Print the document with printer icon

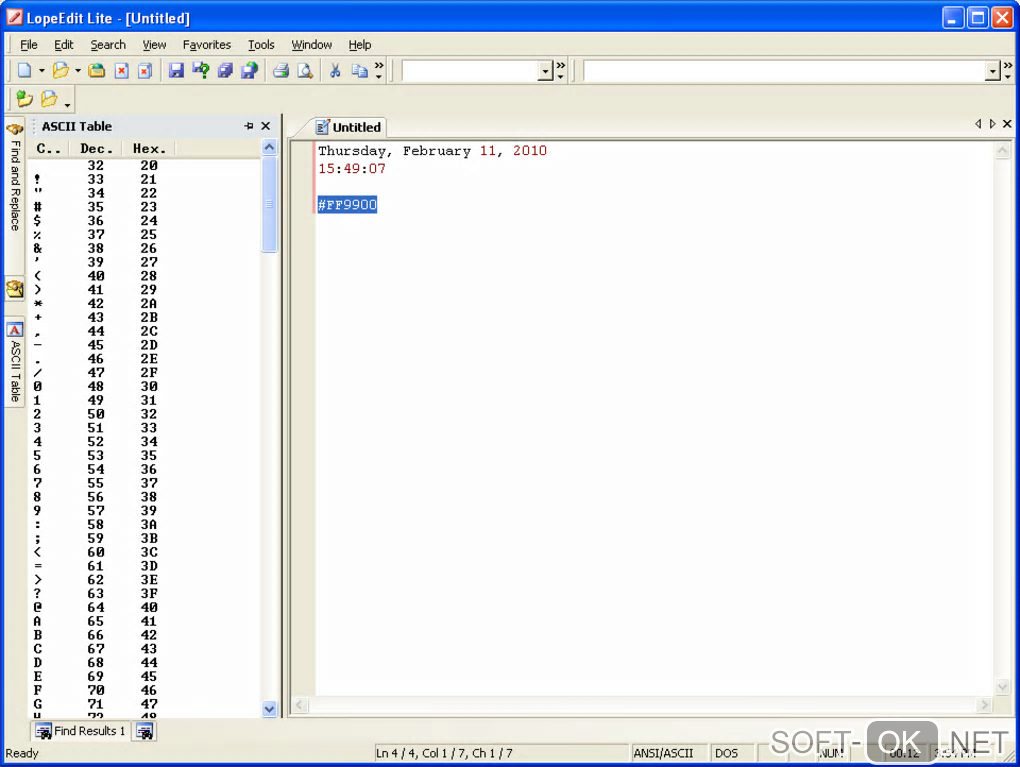(x=281, y=70)
